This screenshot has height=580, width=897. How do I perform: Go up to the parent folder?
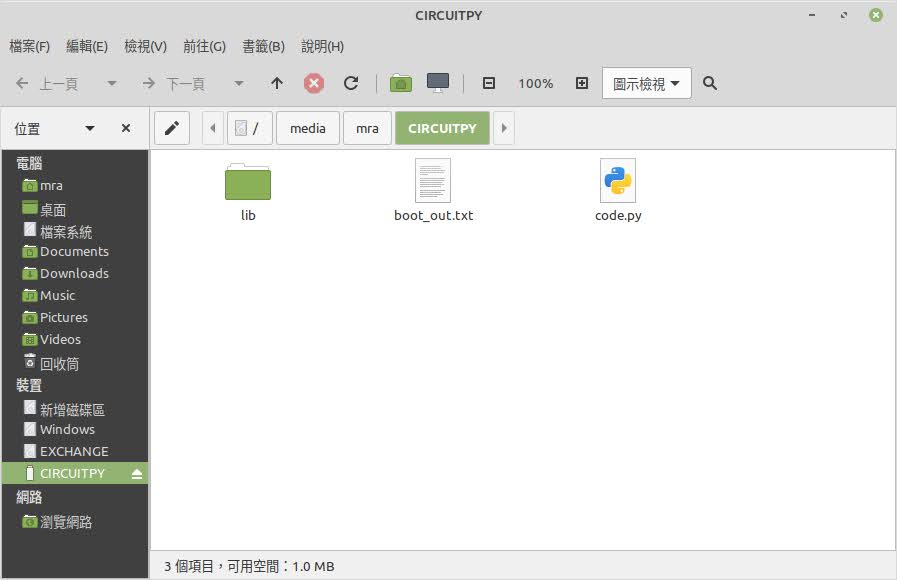coord(277,84)
